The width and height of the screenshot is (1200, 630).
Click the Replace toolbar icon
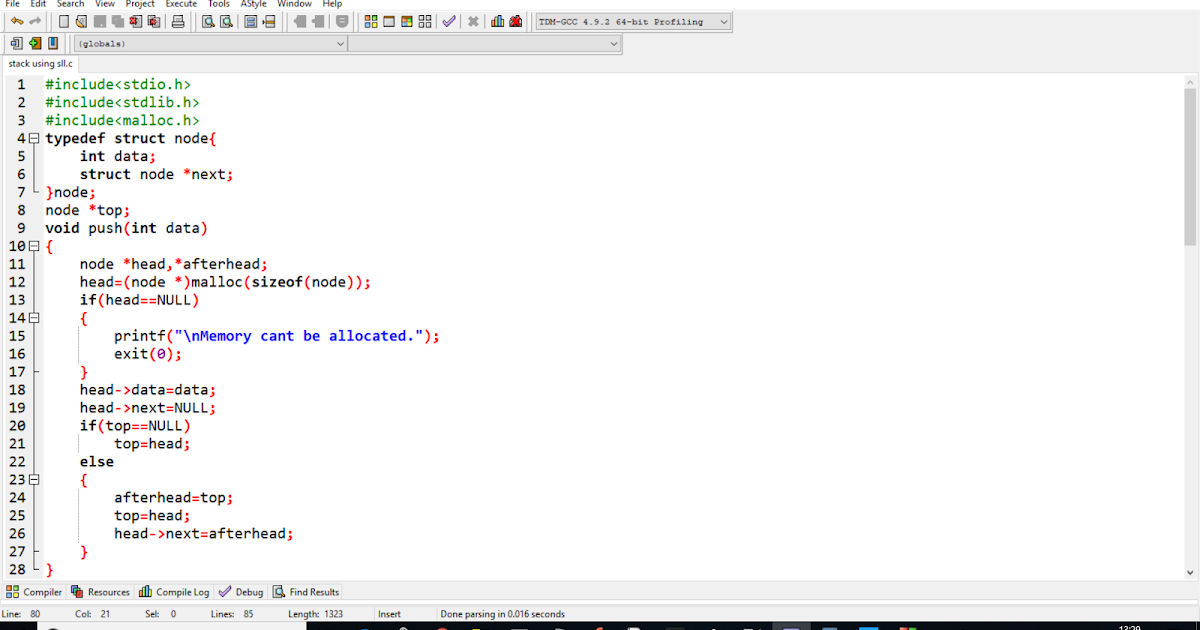tap(226, 21)
